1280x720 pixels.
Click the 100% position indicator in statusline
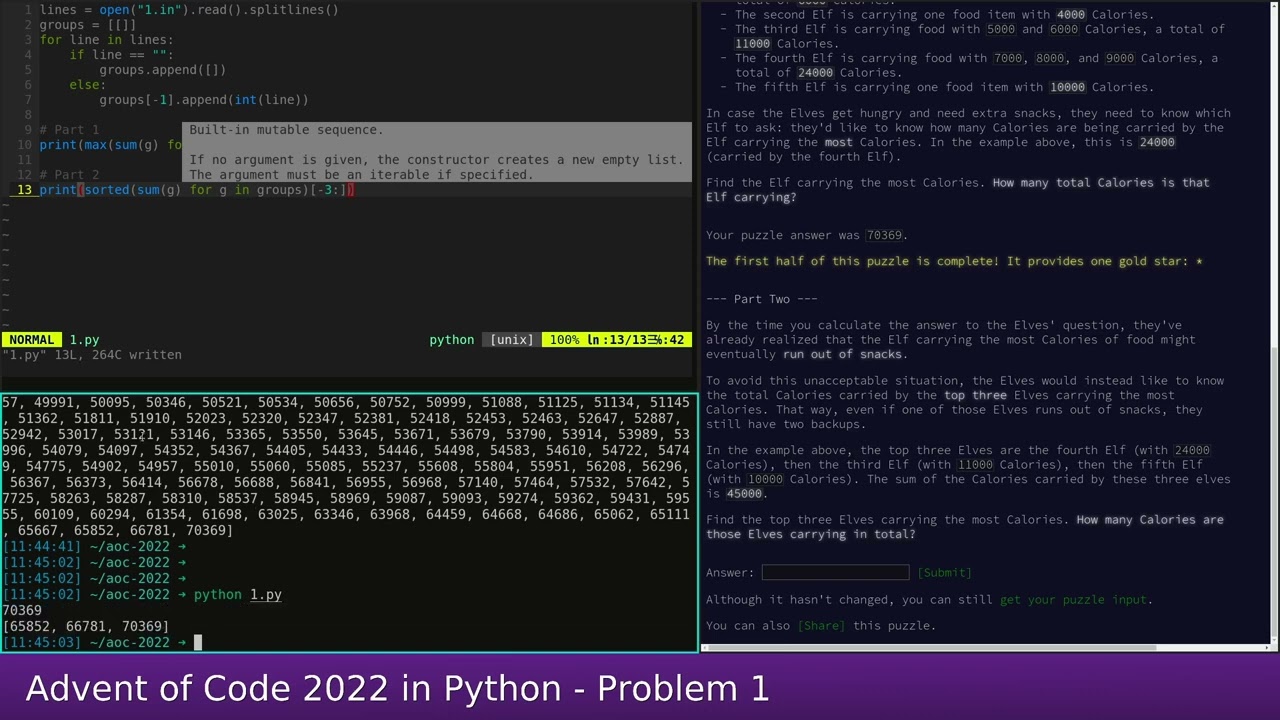coord(564,340)
